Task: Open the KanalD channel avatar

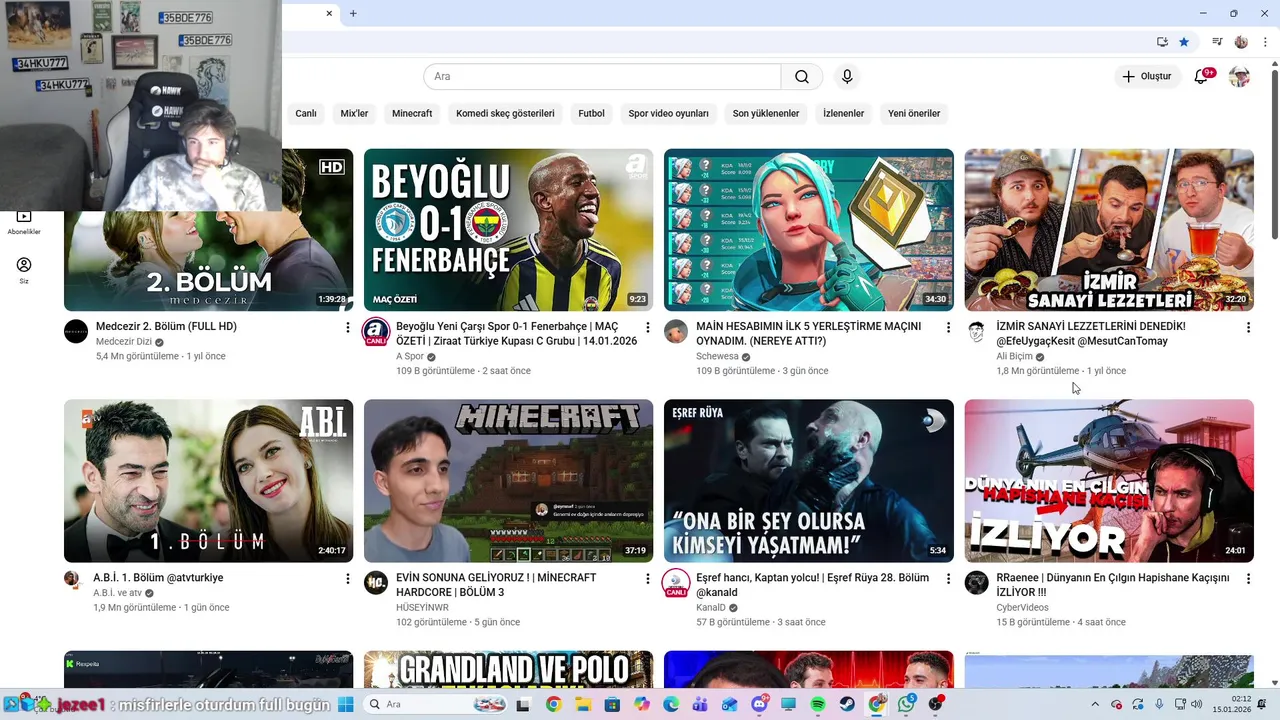Action: (x=676, y=584)
